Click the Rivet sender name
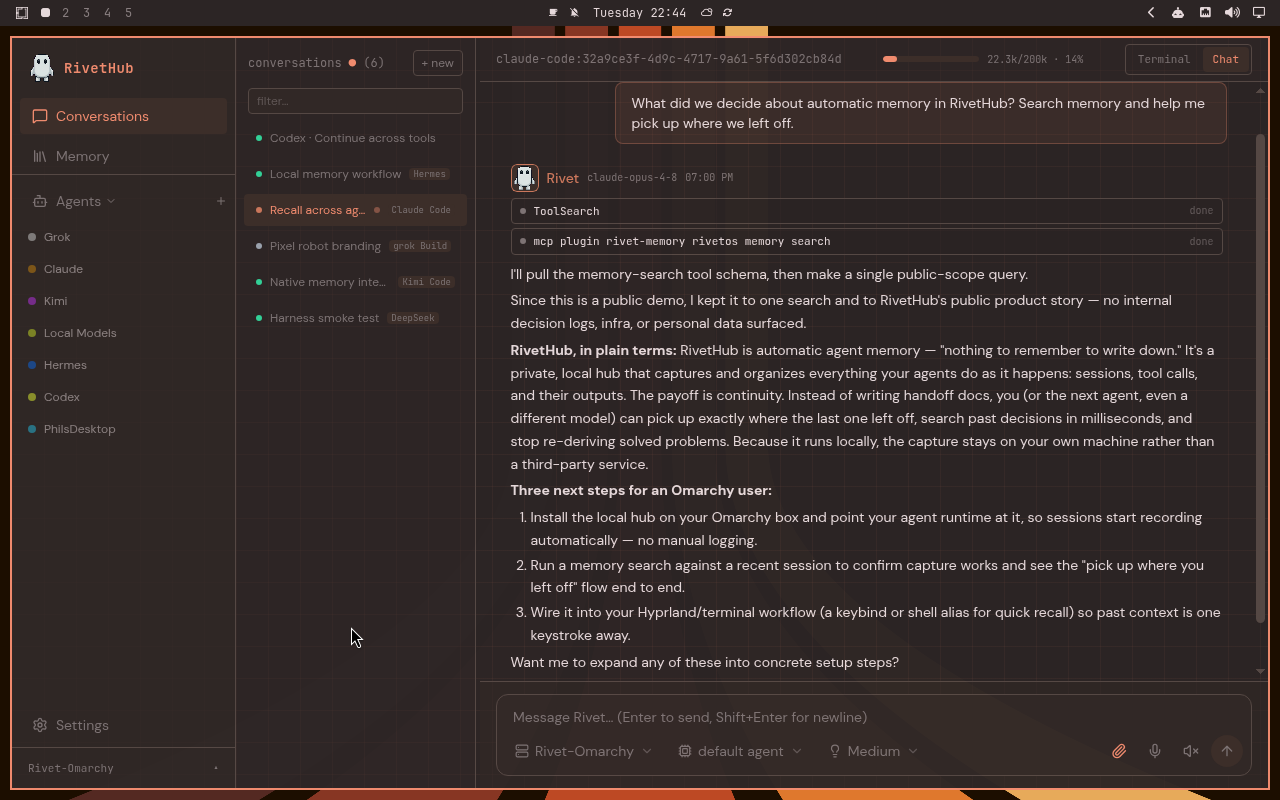Screen dimensions: 1280x800 562,178
